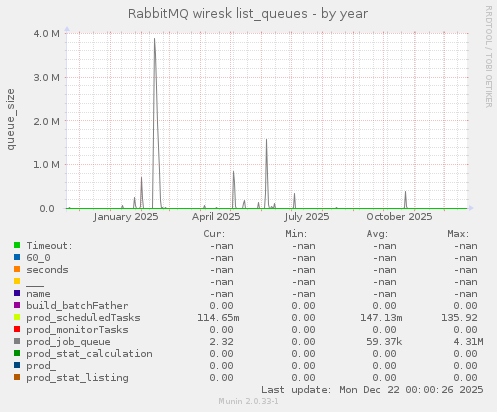
Task: Click the 'prod_job_queue' legend label
Action: click(x=68, y=342)
